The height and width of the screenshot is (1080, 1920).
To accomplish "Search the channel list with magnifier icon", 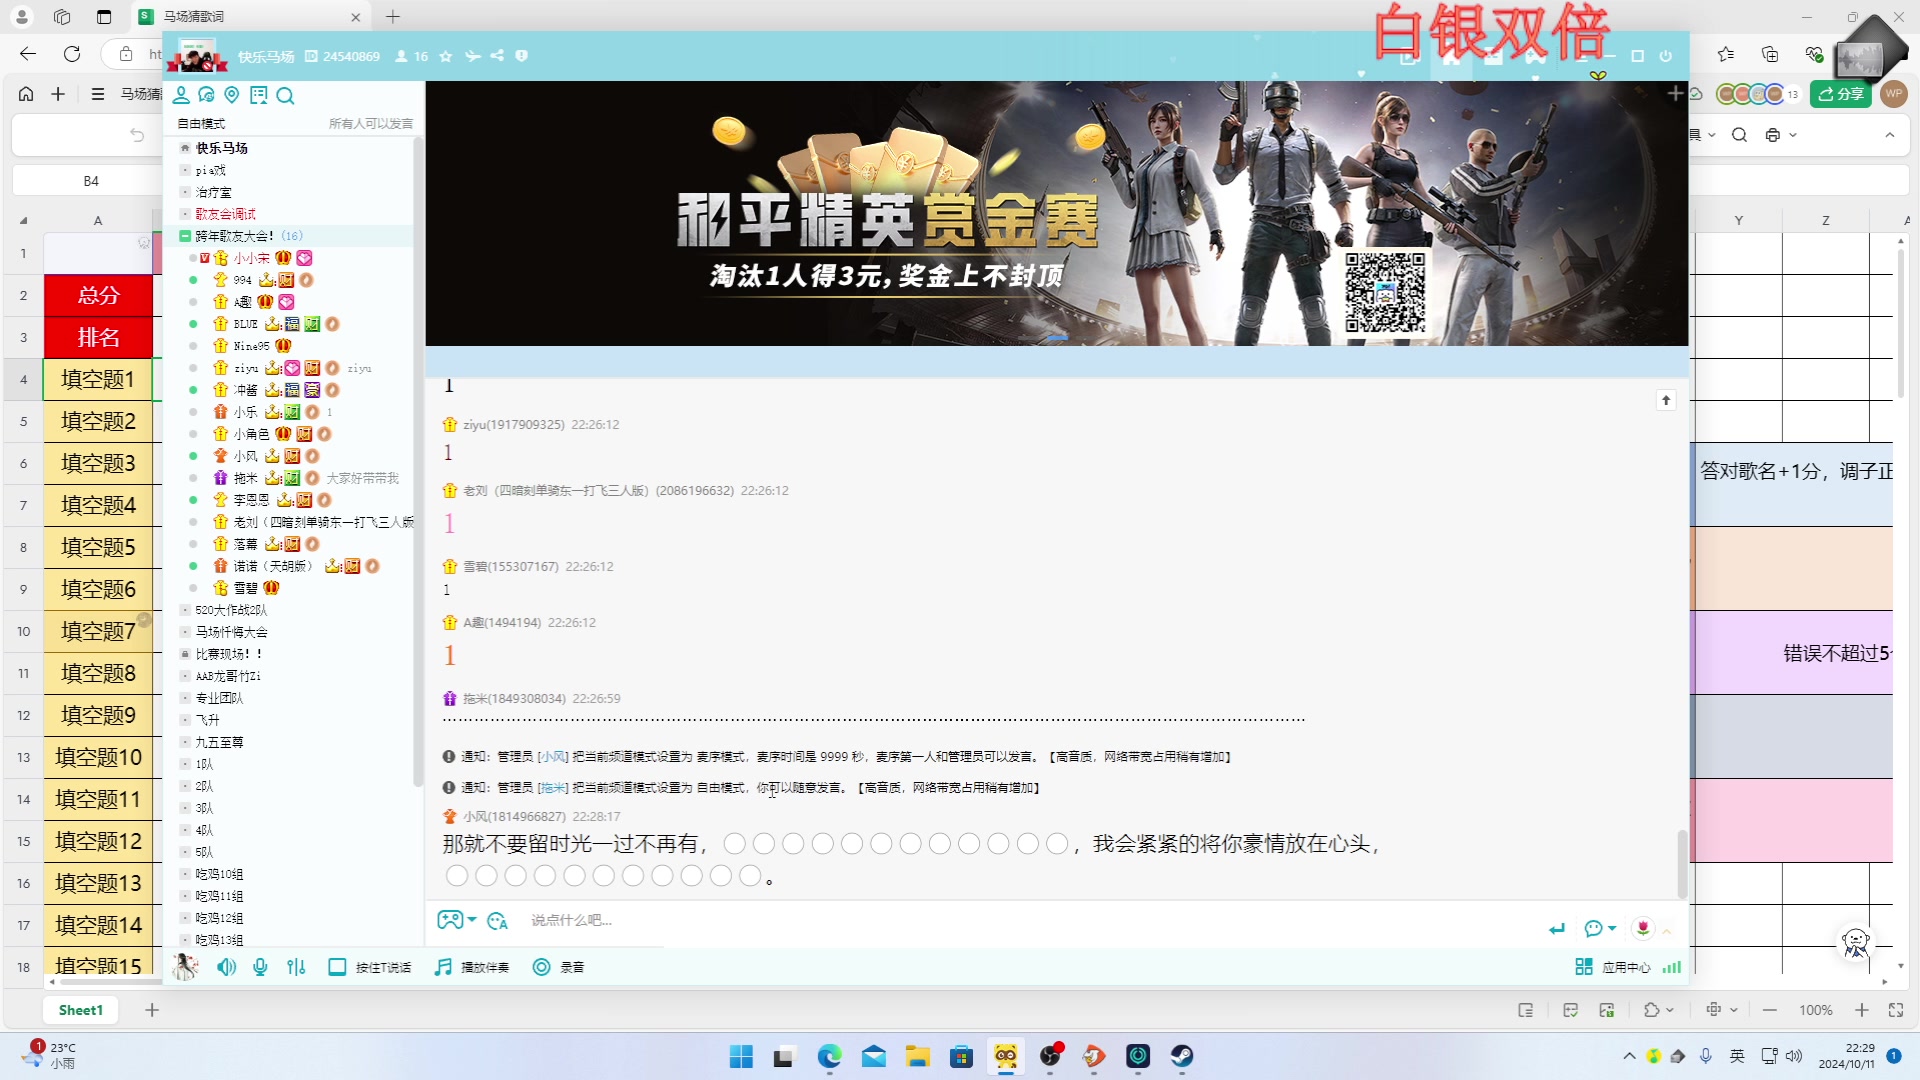I will (x=285, y=96).
